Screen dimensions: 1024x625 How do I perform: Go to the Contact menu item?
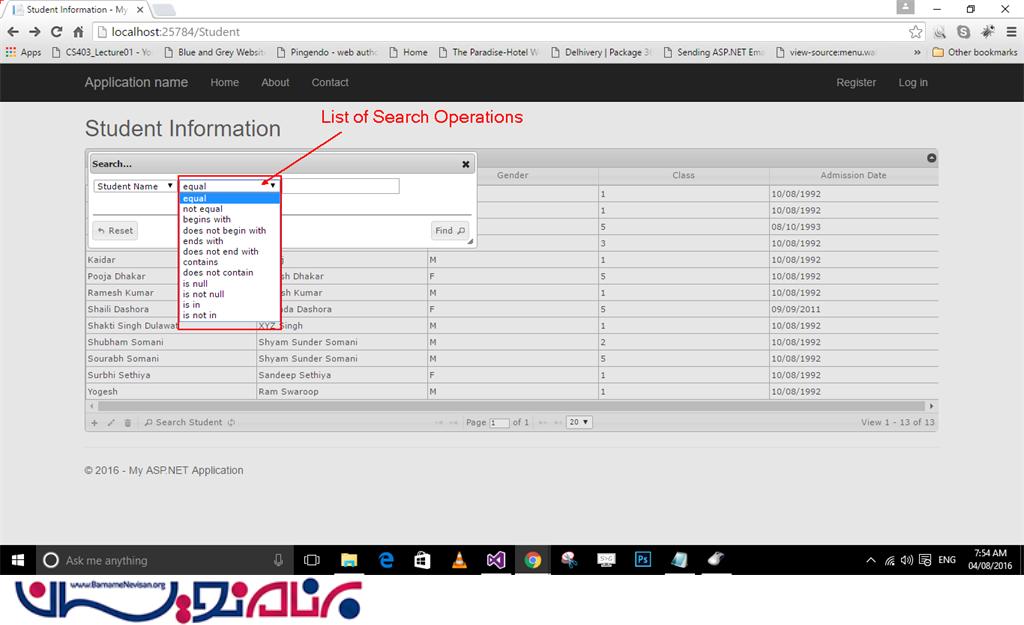point(330,83)
